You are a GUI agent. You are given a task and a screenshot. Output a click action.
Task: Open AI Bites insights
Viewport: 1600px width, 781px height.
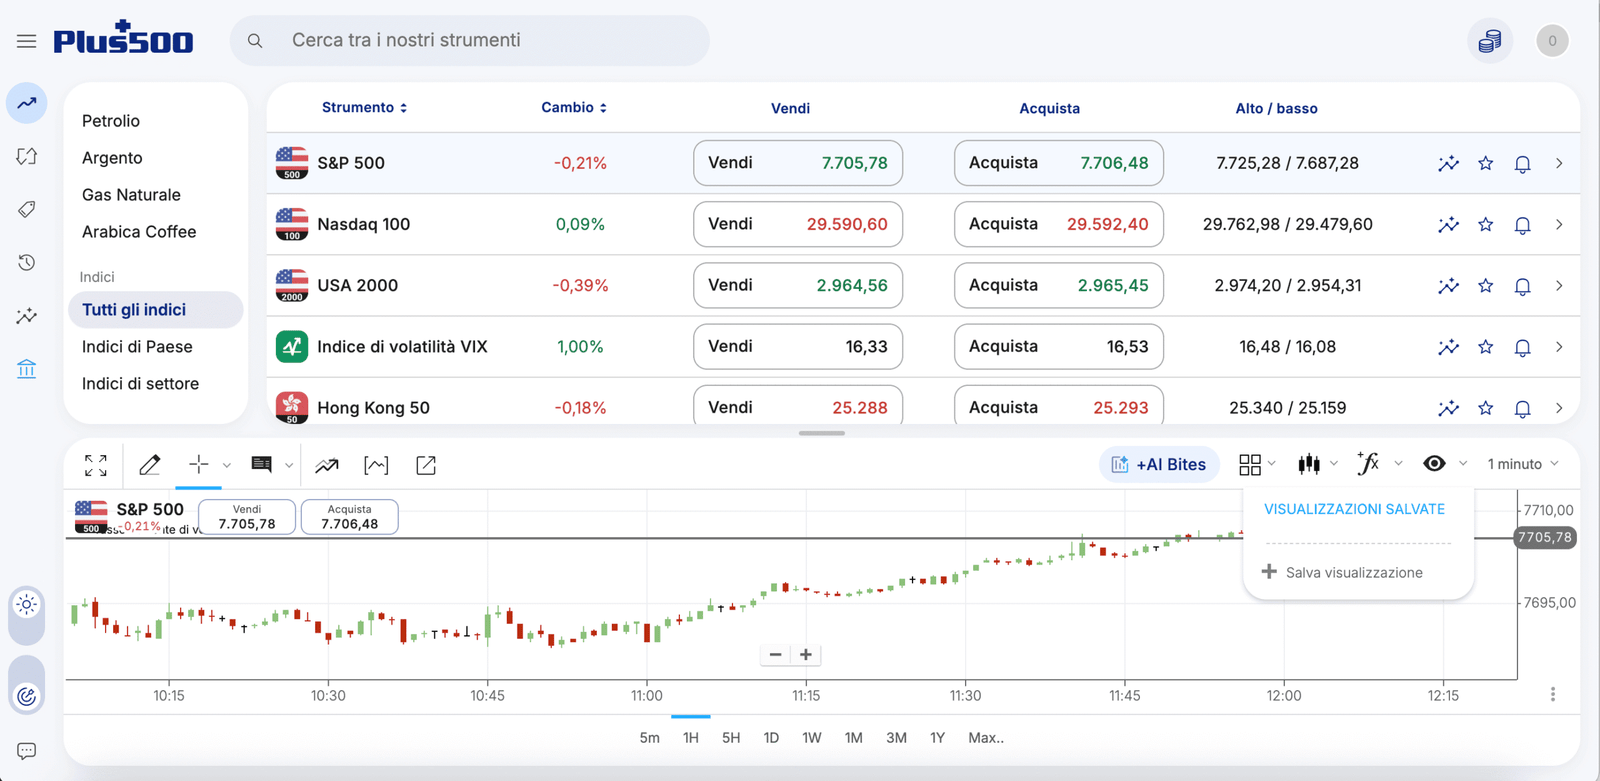tap(1159, 465)
